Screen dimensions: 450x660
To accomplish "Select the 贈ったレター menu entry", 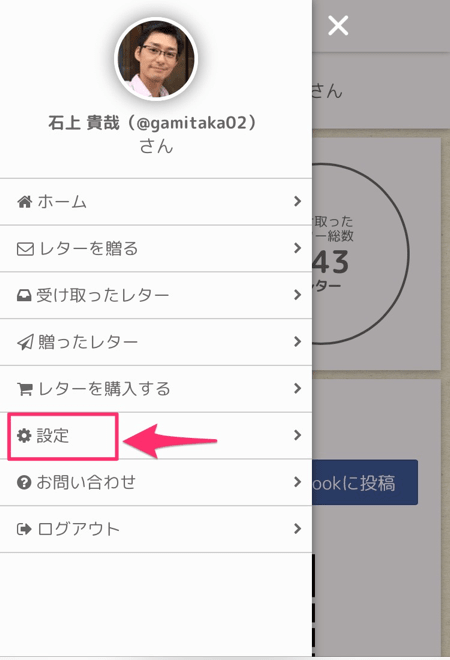I will (156, 342).
